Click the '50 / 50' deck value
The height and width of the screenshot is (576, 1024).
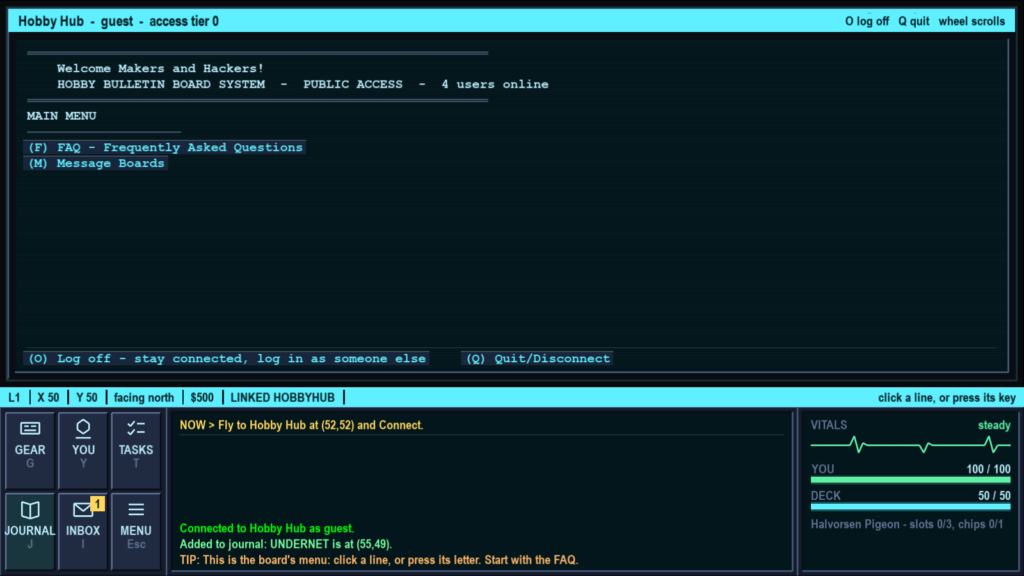pyautogui.click(x=994, y=496)
